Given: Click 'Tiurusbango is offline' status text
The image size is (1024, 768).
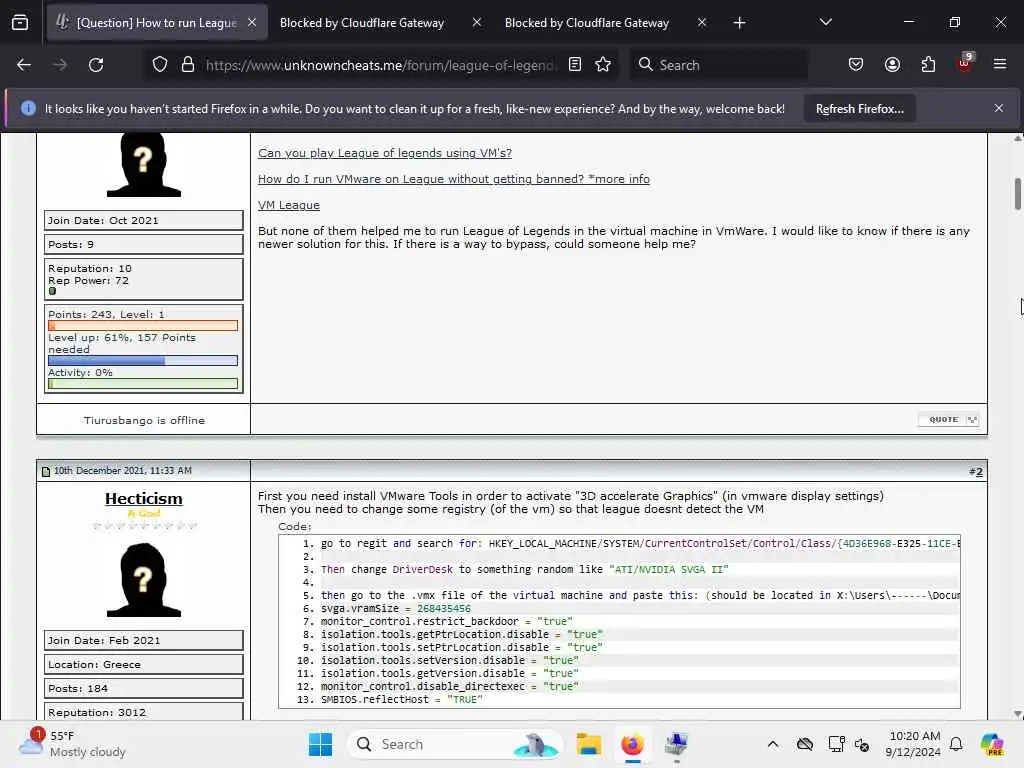Looking at the screenshot, I should coord(144,421).
